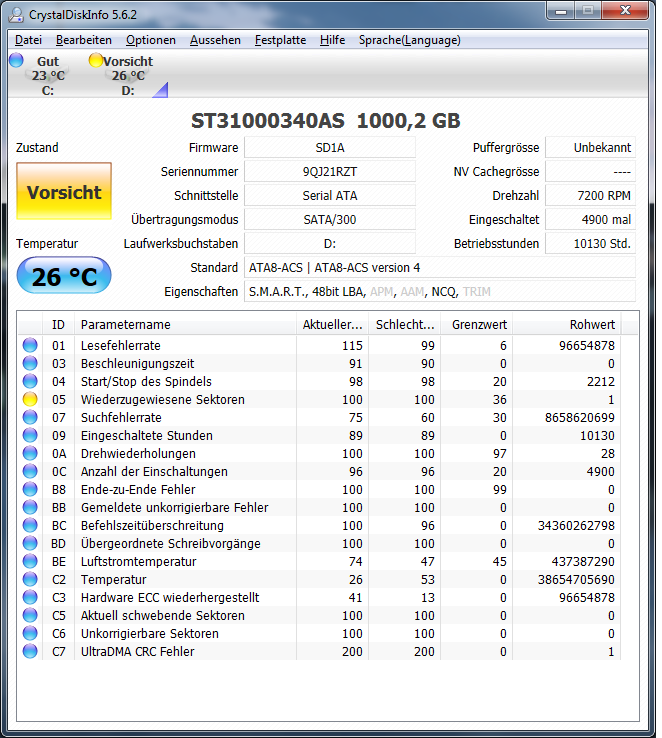Click the status orb for Drehwiederholungen
The image size is (662, 738).
30,453
